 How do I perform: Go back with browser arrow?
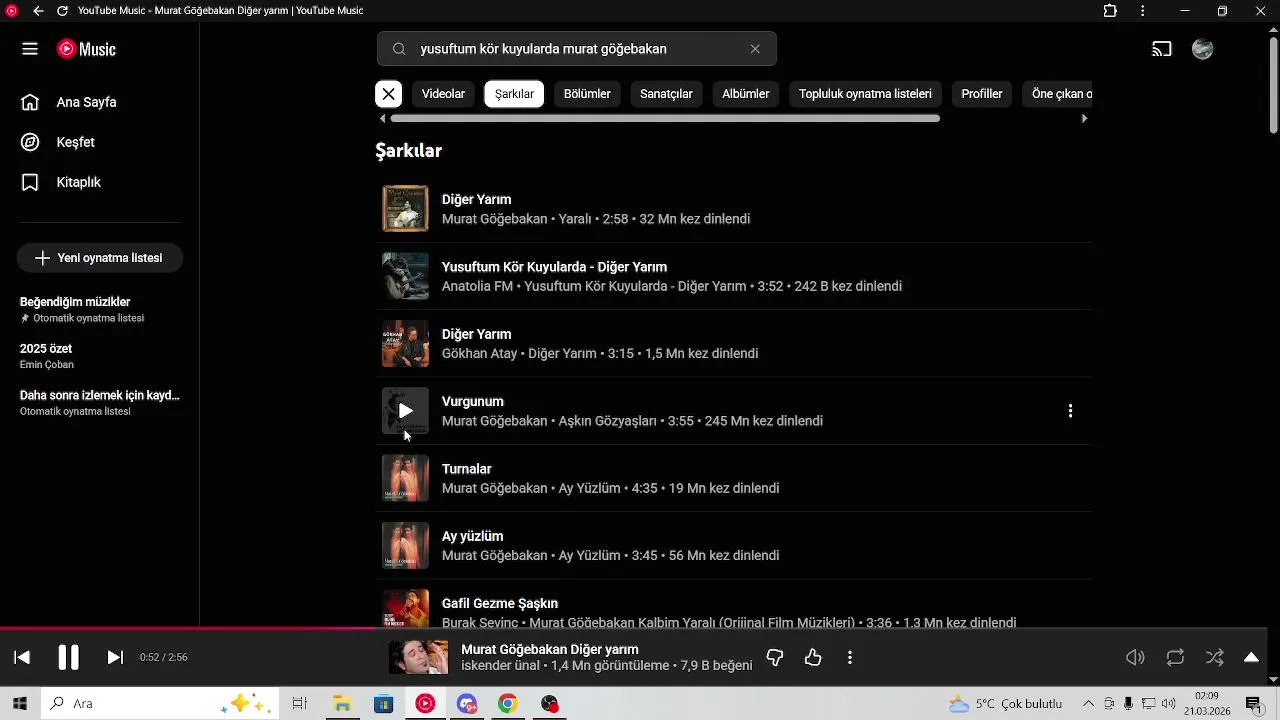tap(38, 11)
